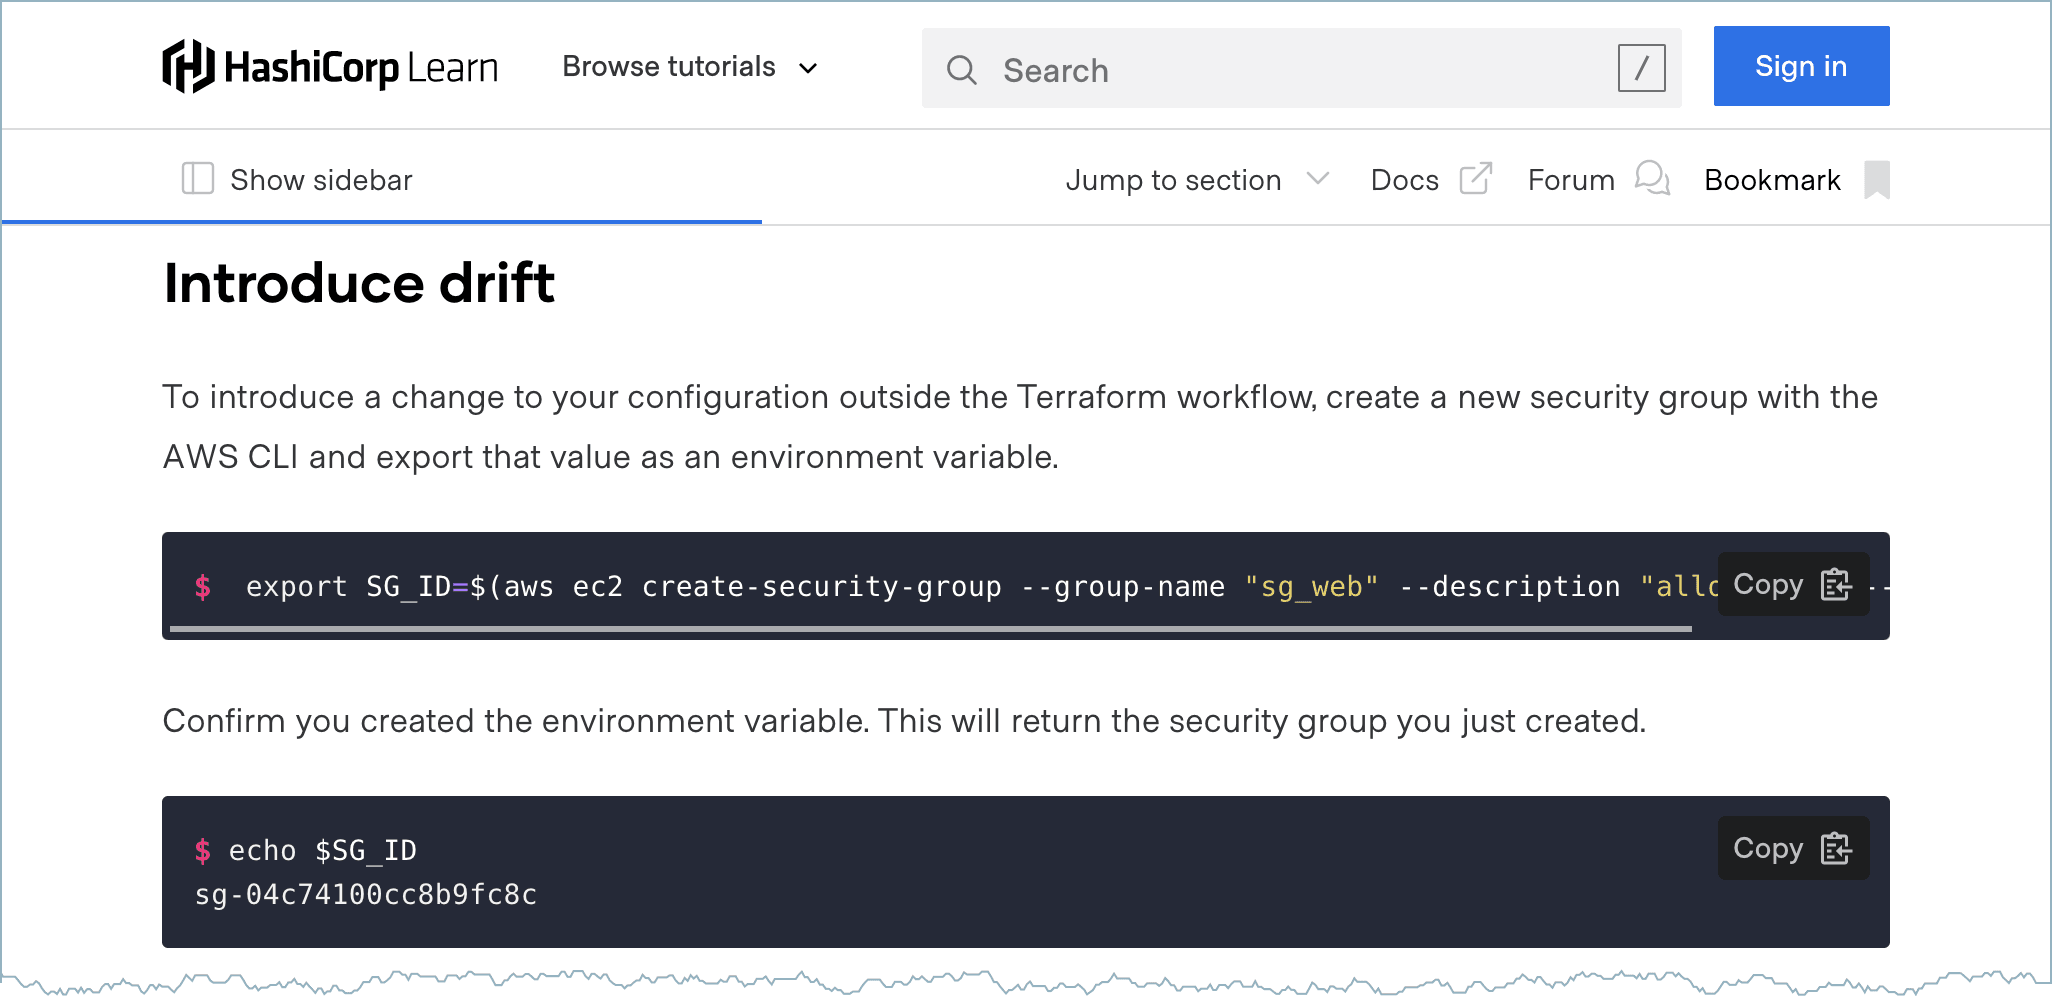
Task: Toggle Show sidebar
Action: [x=320, y=179]
